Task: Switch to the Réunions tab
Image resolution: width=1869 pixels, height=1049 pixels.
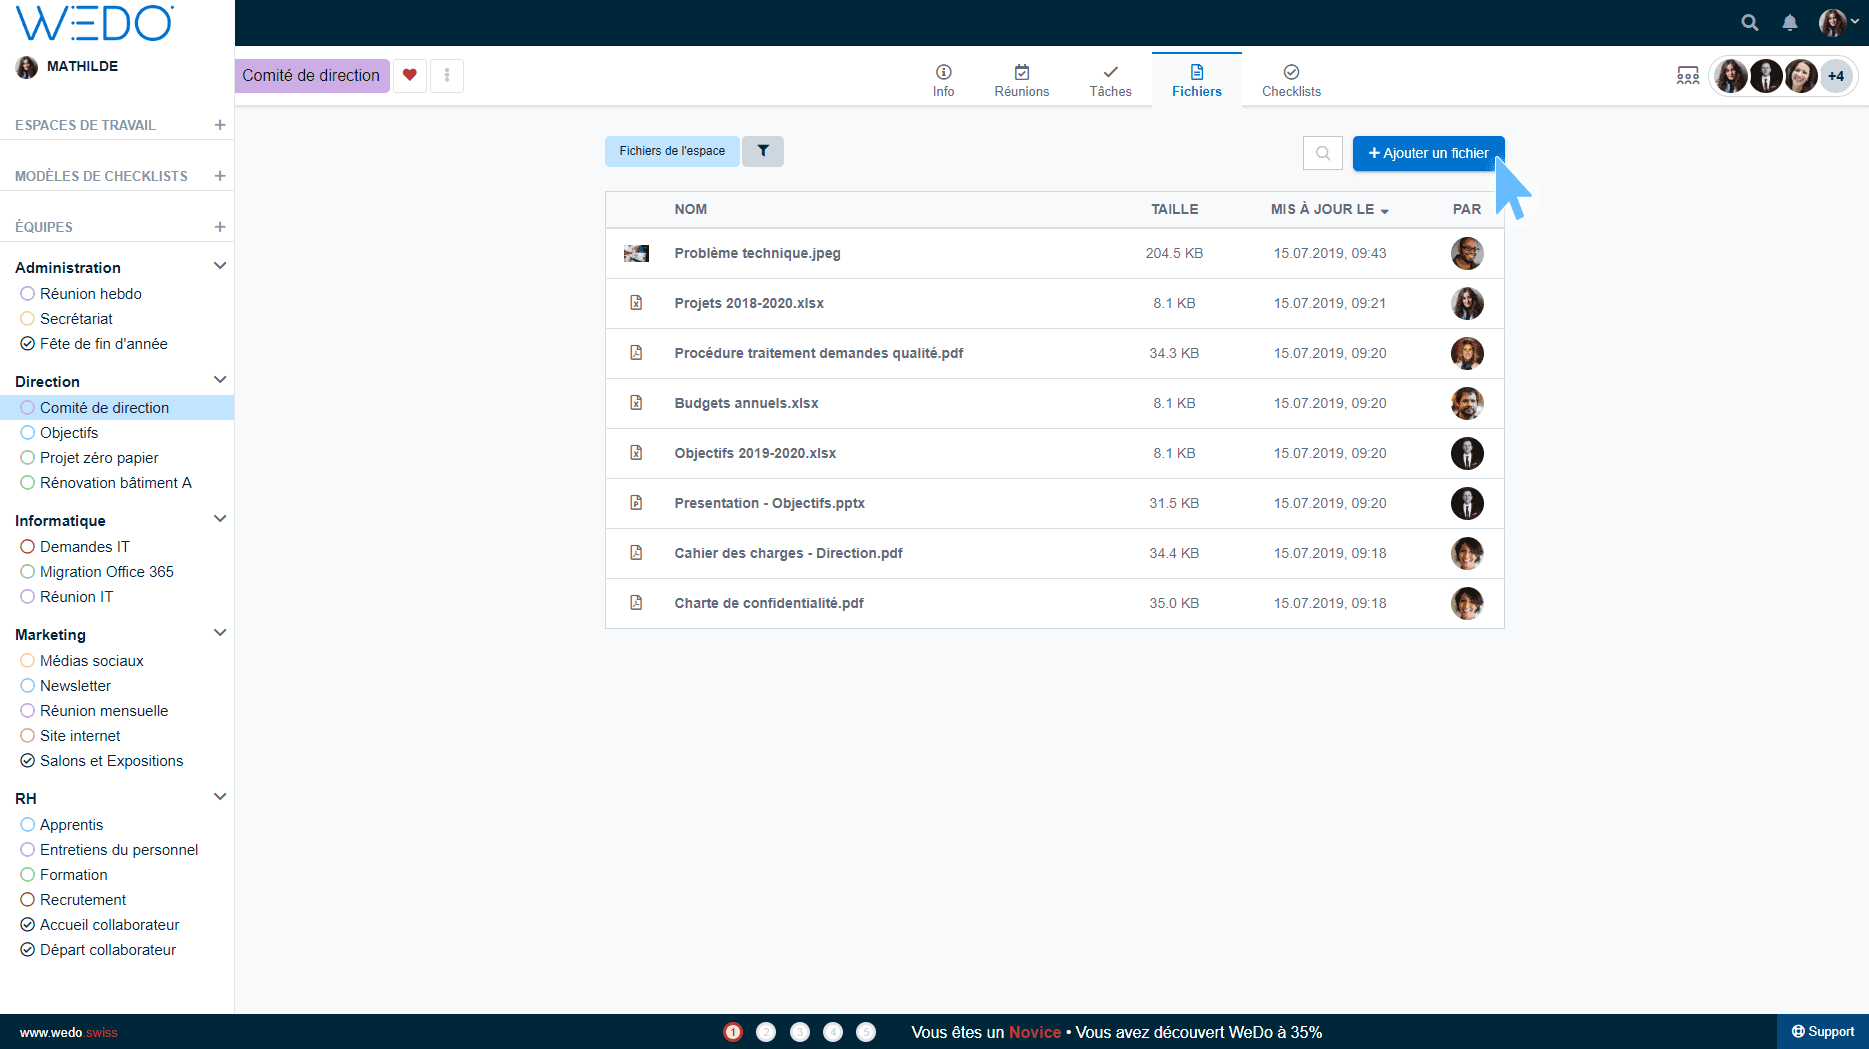Action: [x=1021, y=80]
